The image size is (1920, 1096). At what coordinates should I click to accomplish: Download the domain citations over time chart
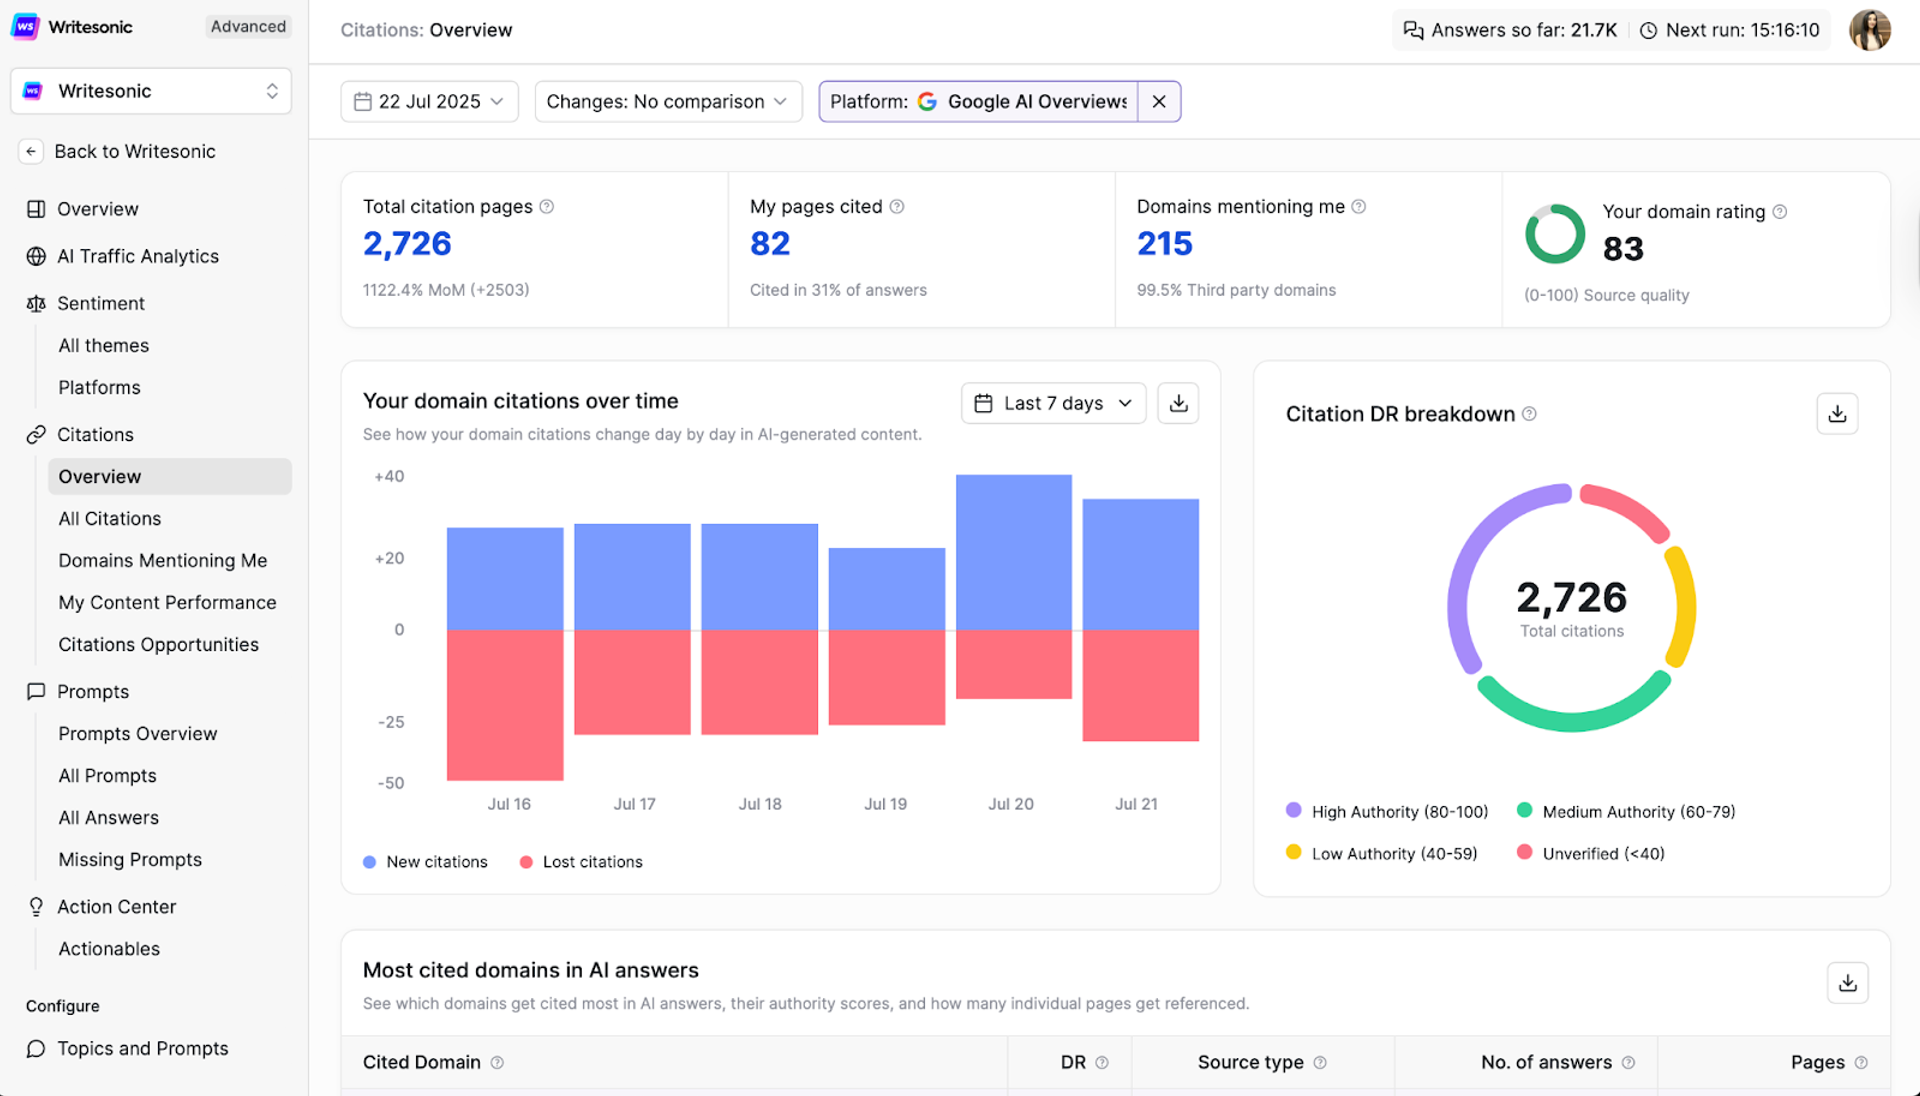coord(1178,403)
